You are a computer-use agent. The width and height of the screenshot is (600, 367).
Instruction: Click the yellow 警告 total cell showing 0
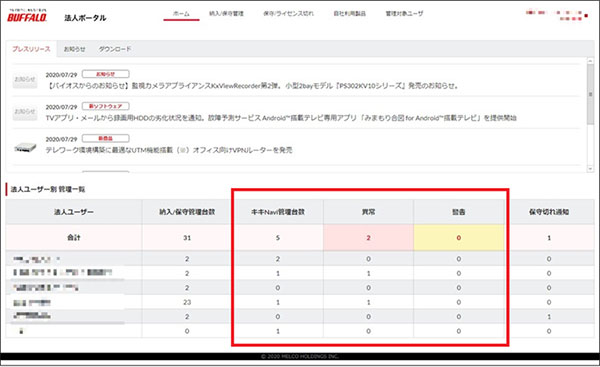click(x=458, y=238)
